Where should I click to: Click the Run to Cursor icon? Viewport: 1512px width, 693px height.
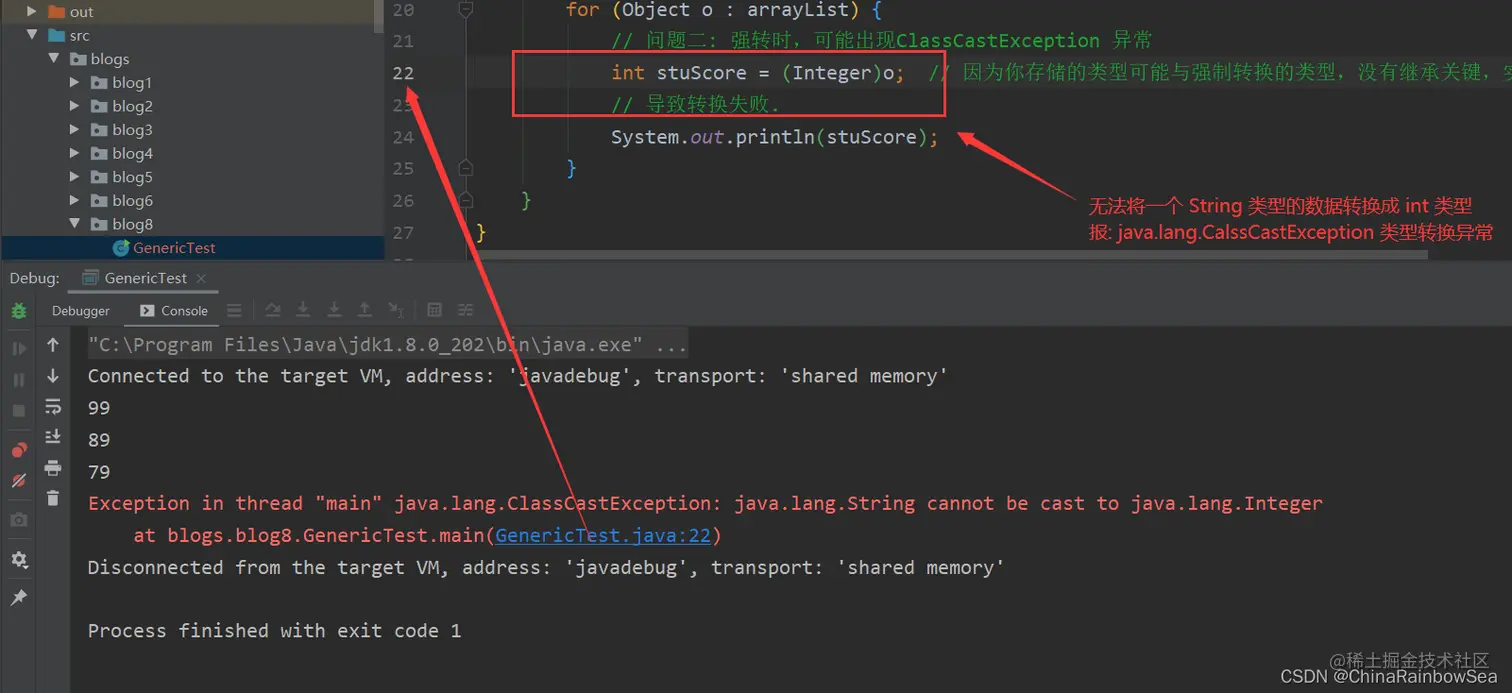[396, 310]
